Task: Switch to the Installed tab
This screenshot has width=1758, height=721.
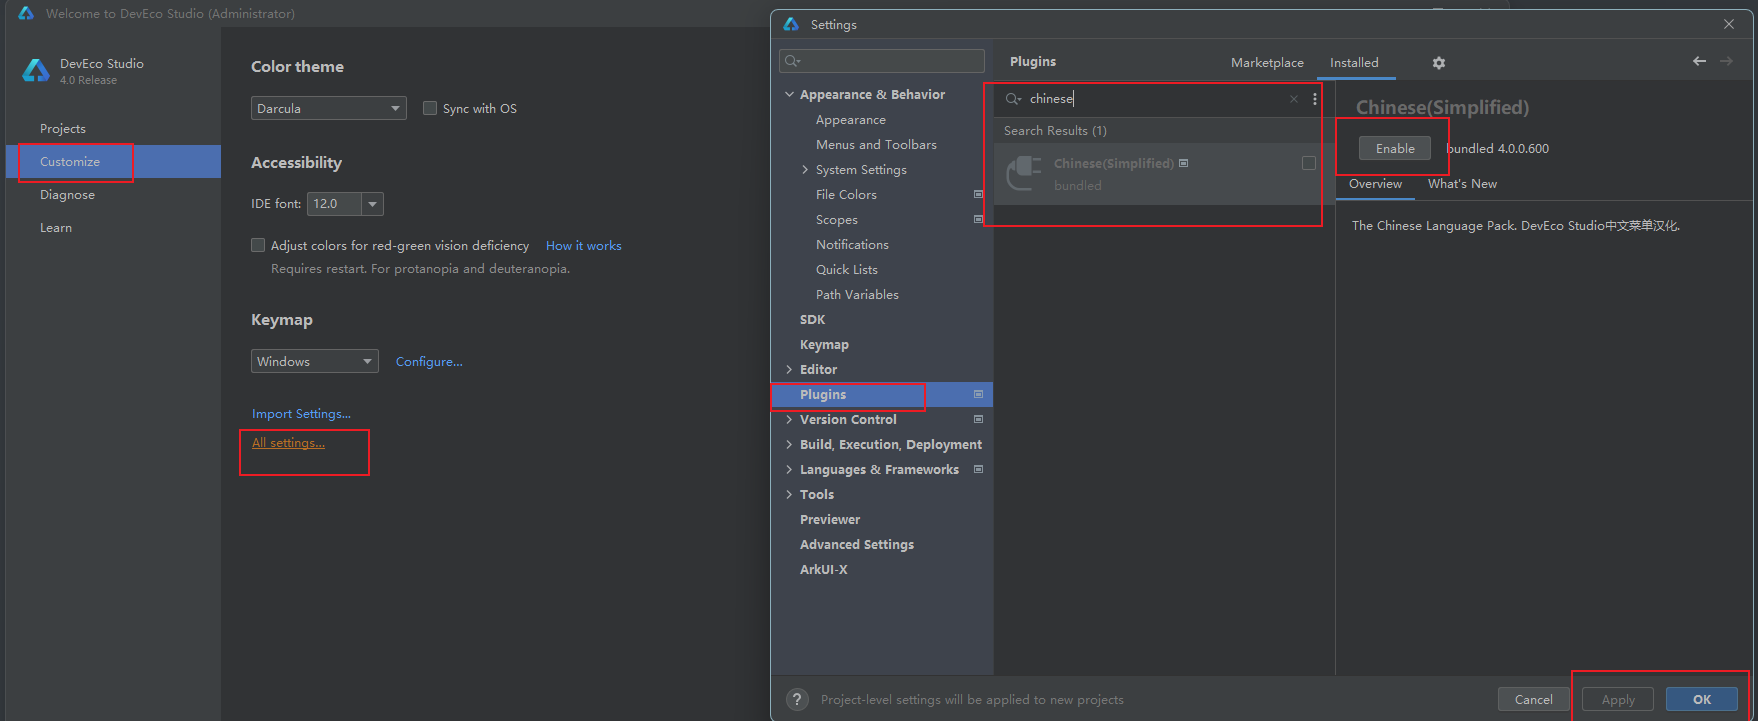Action: click(x=1354, y=62)
